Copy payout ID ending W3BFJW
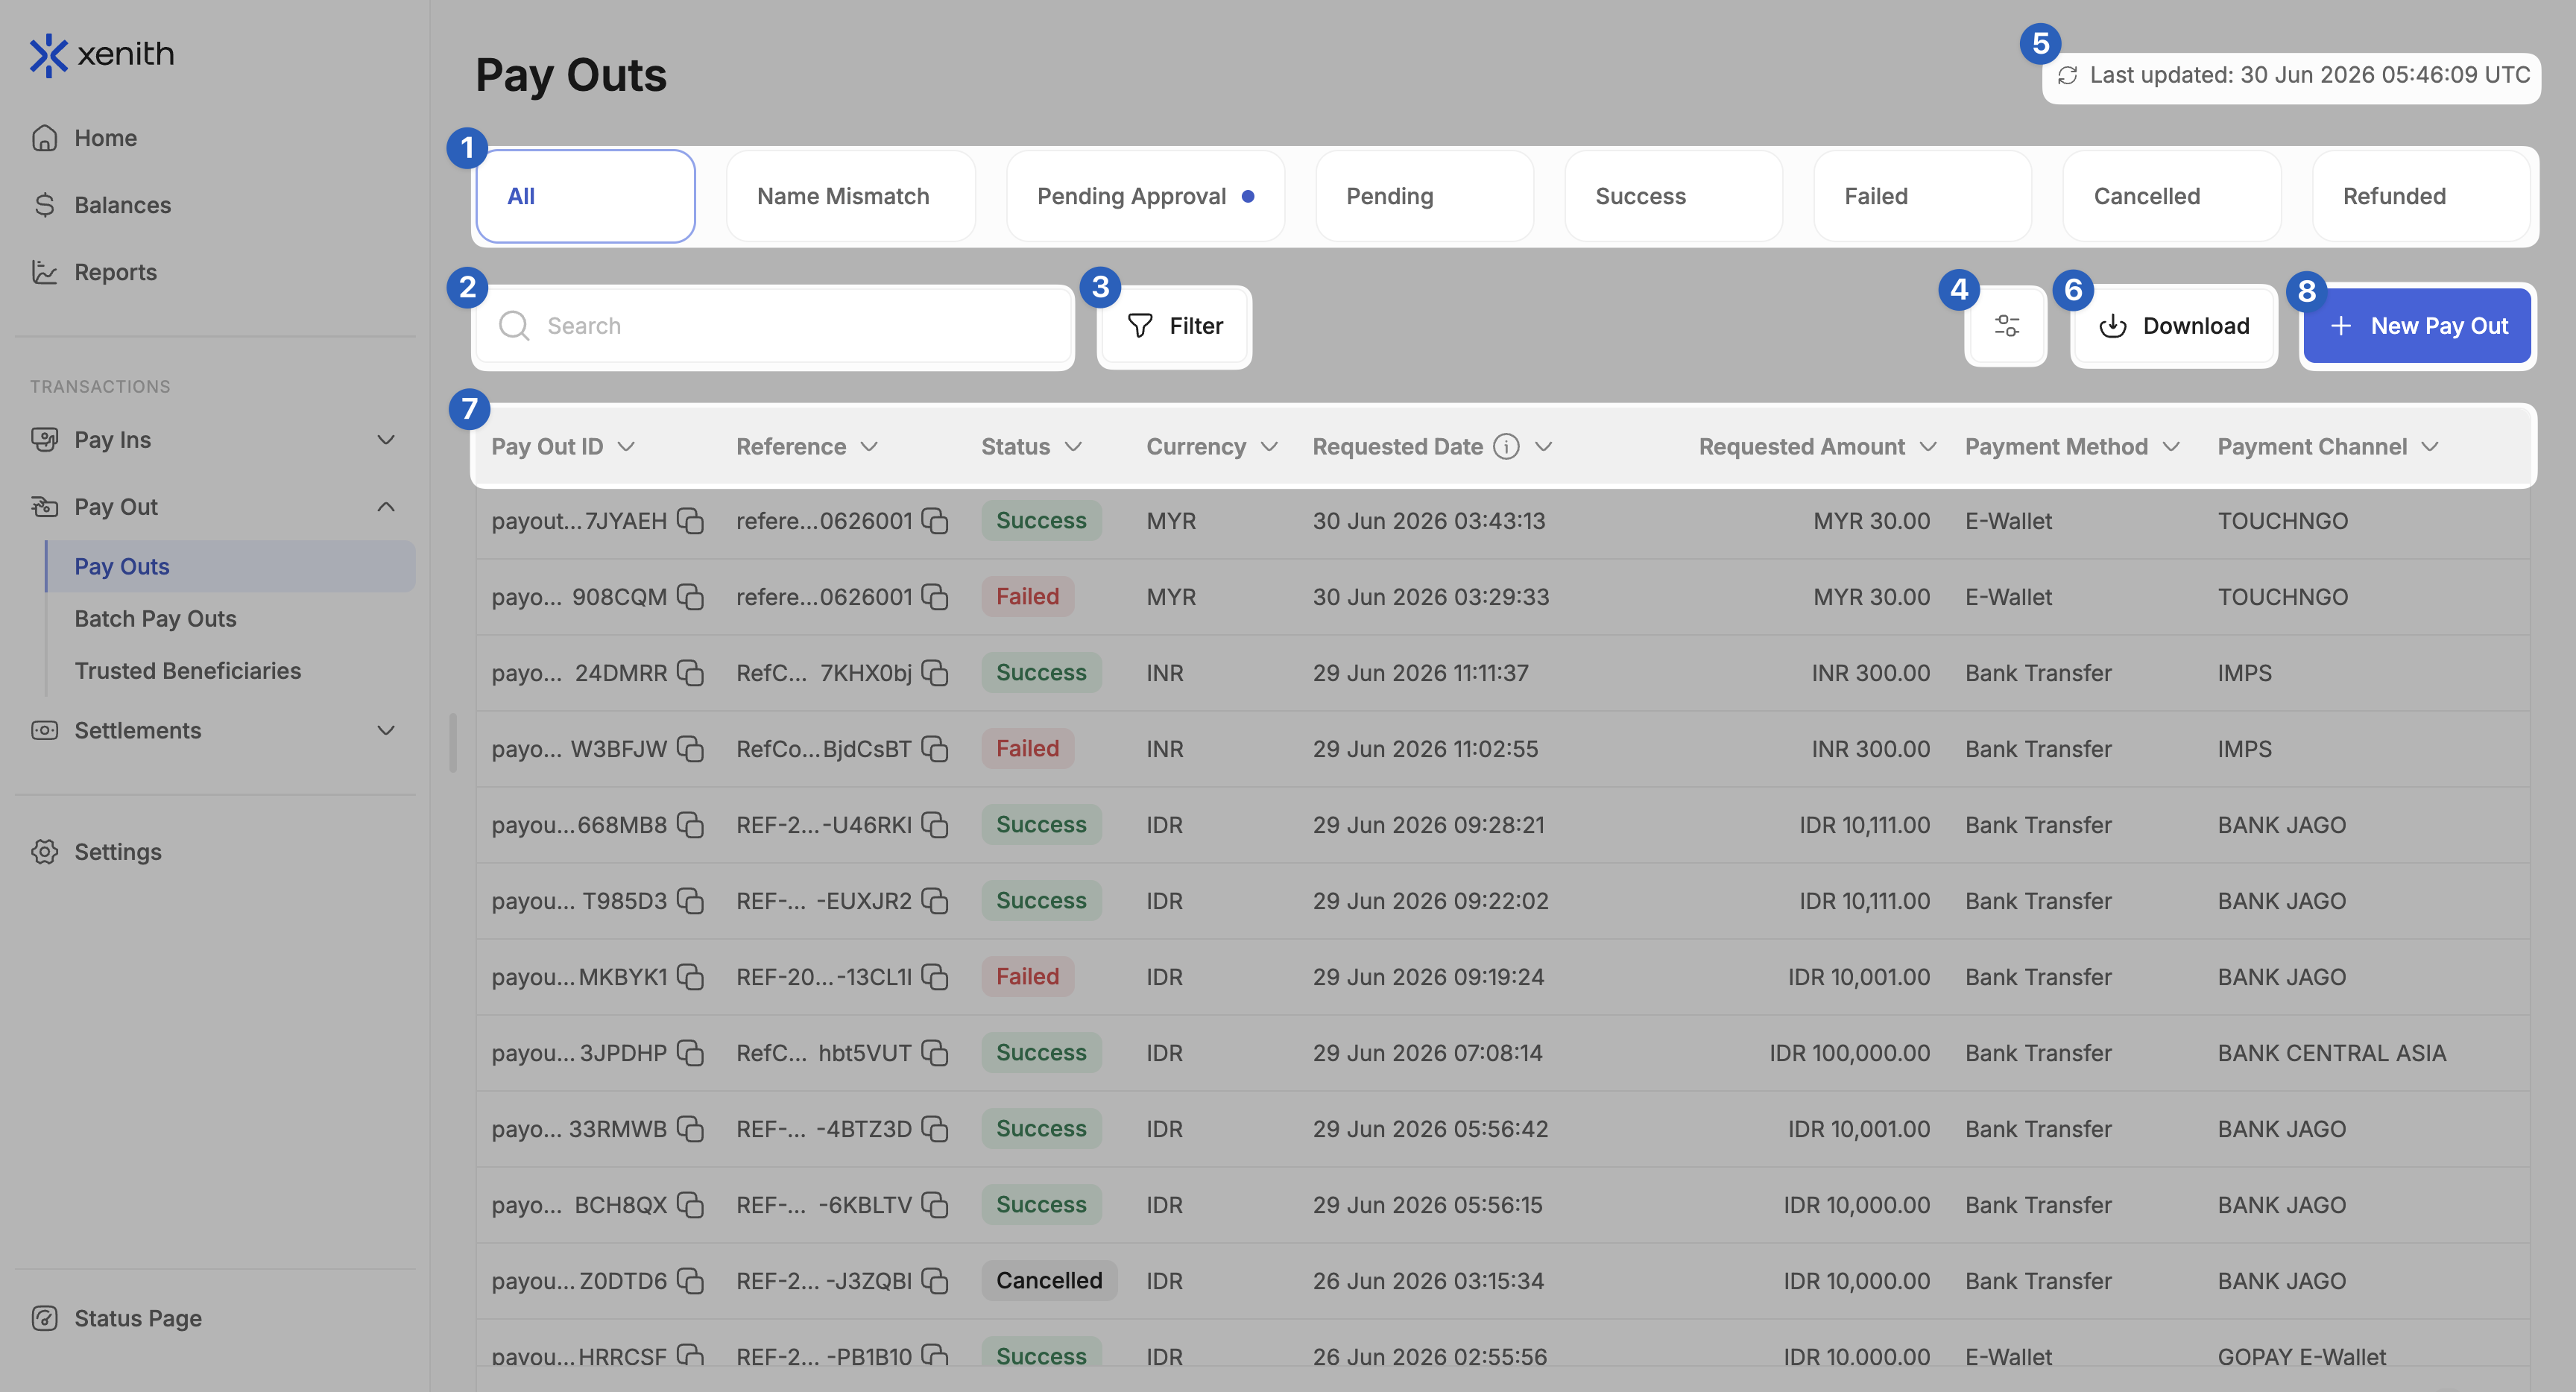Viewport: 2576px width, 1392px height. 690,749
